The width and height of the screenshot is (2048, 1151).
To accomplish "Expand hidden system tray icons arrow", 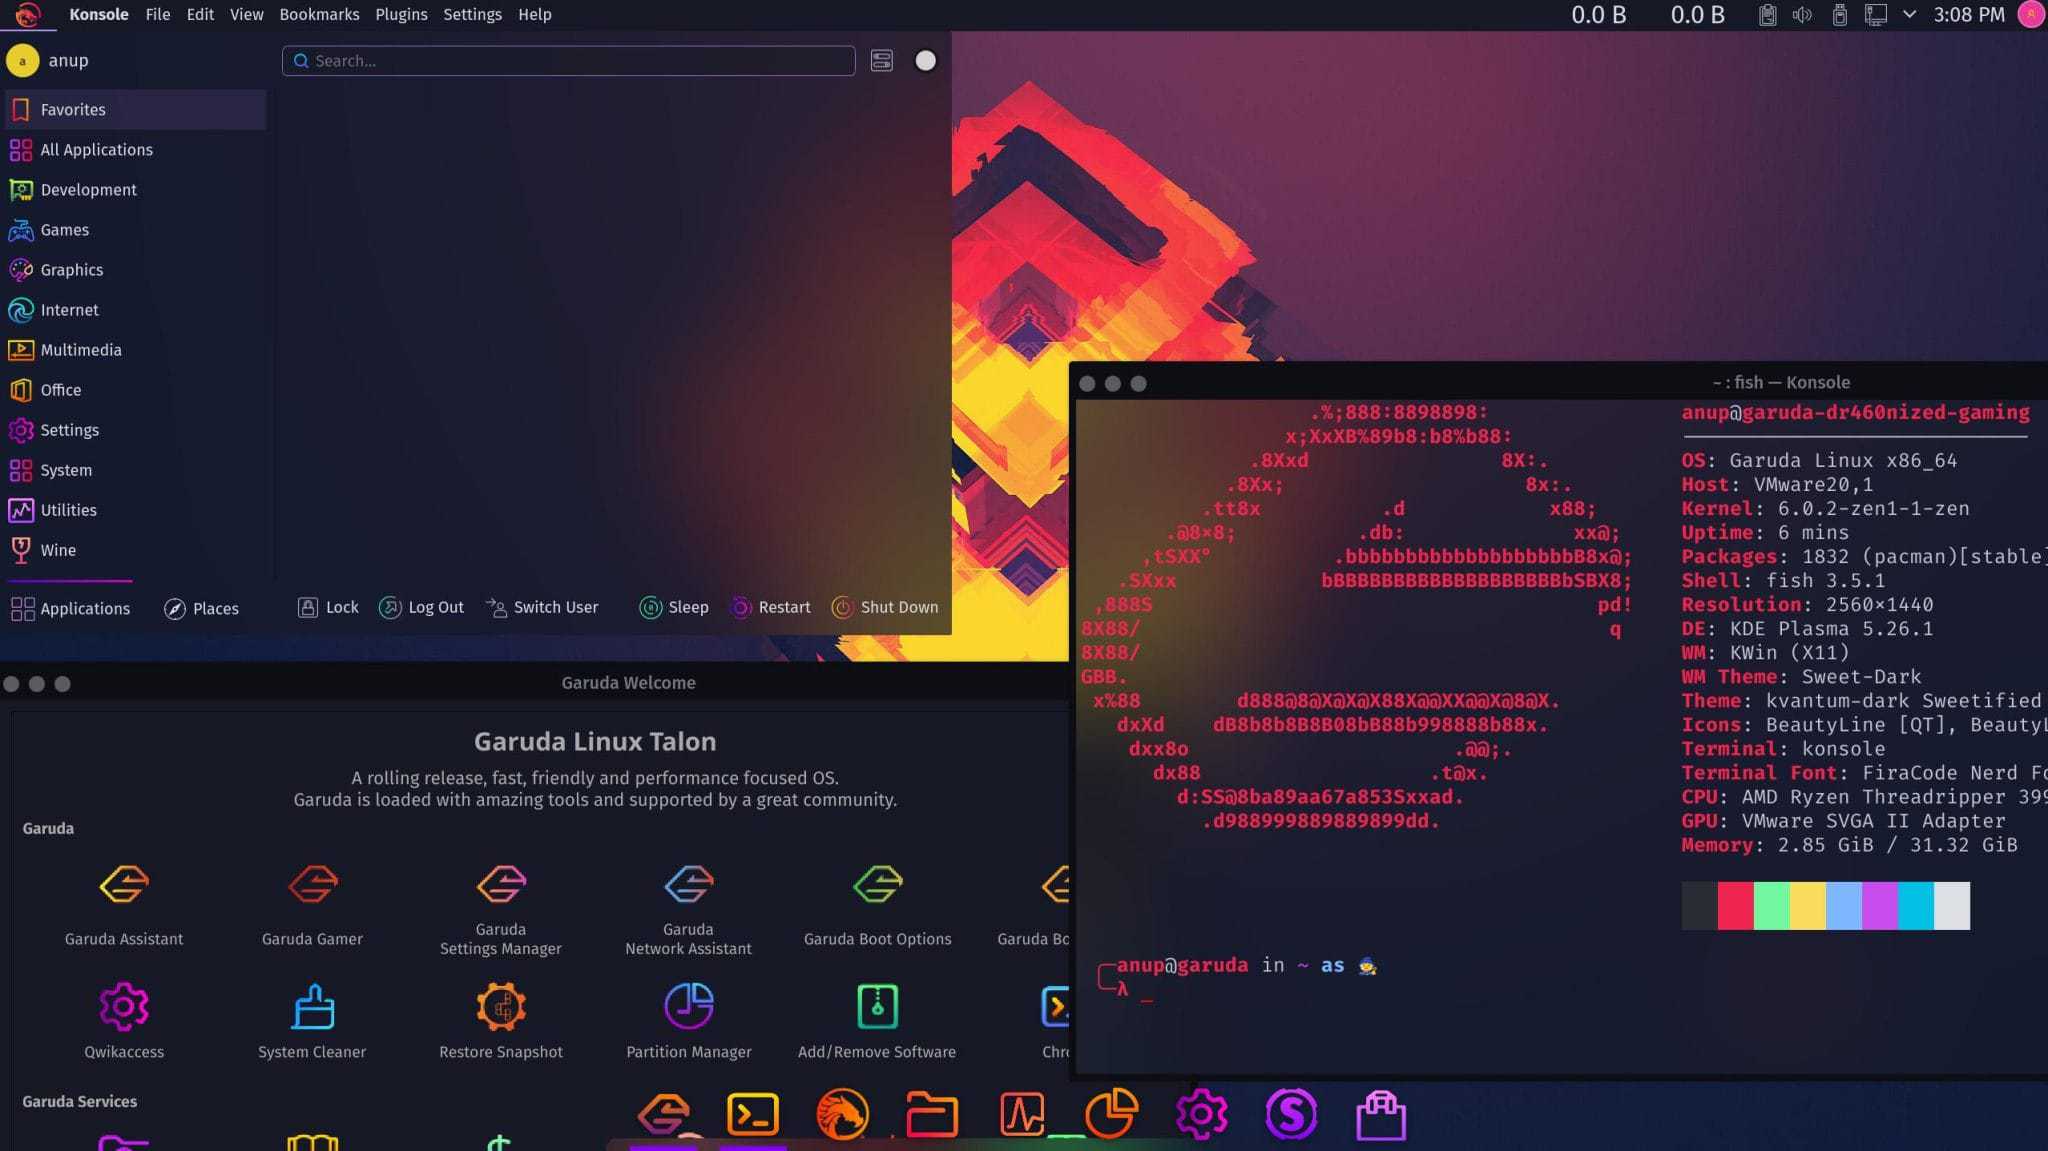I will point(1909,15).
